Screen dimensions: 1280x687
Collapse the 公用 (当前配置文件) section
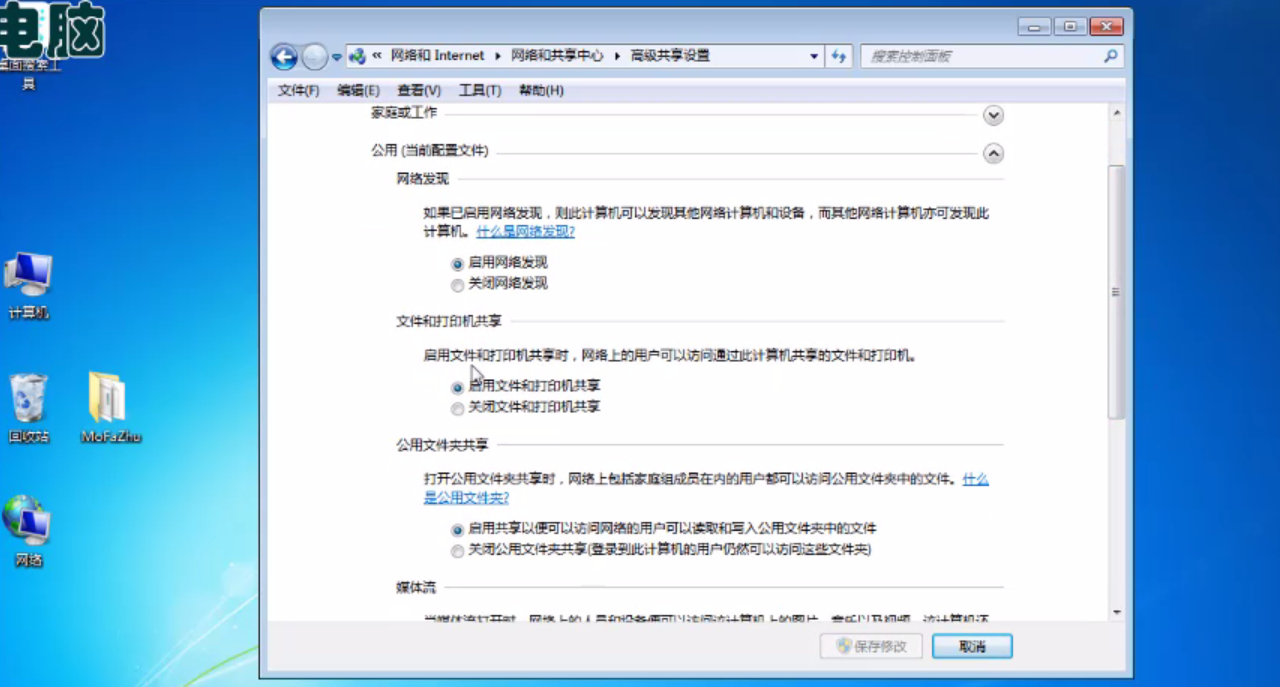(x=993, y=154)
